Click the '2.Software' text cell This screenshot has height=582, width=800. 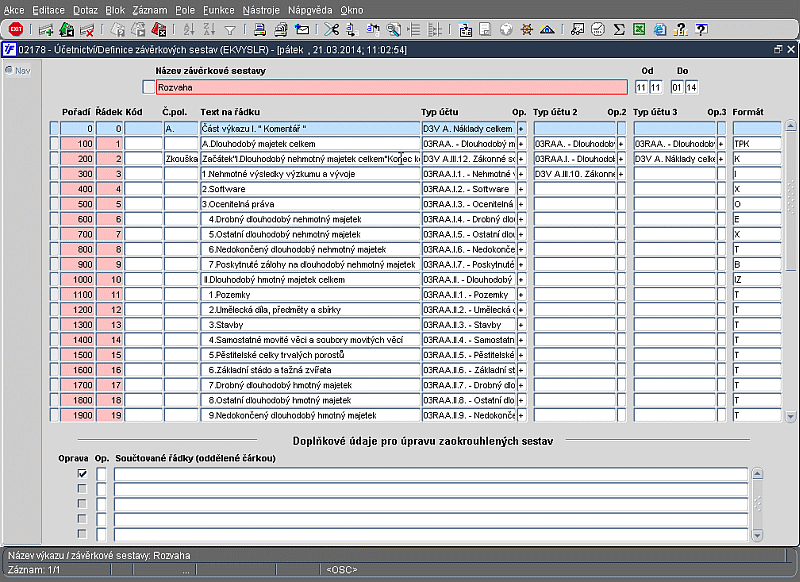[x=310, y=189]
